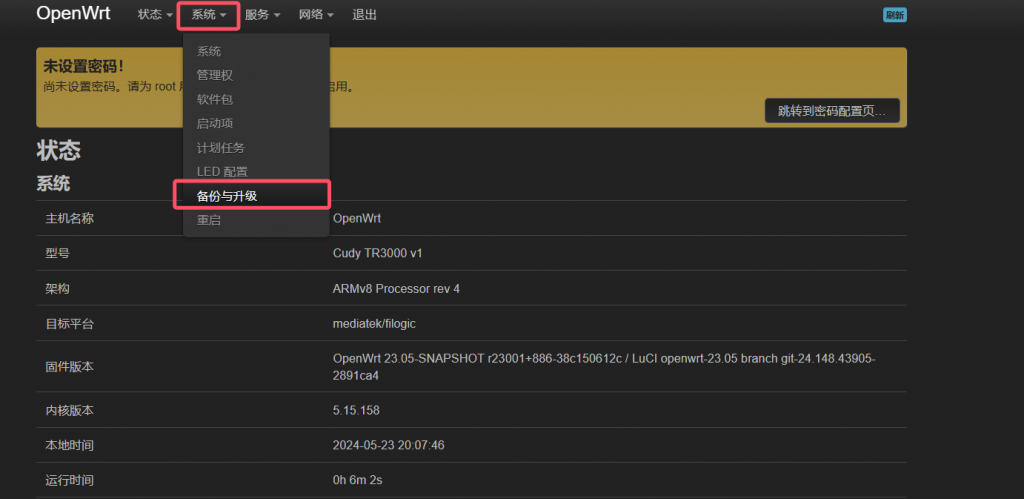Open the 网络 dropdown menu
The width and height of the screenshot is (1024, 499).
tap(316, 14)
